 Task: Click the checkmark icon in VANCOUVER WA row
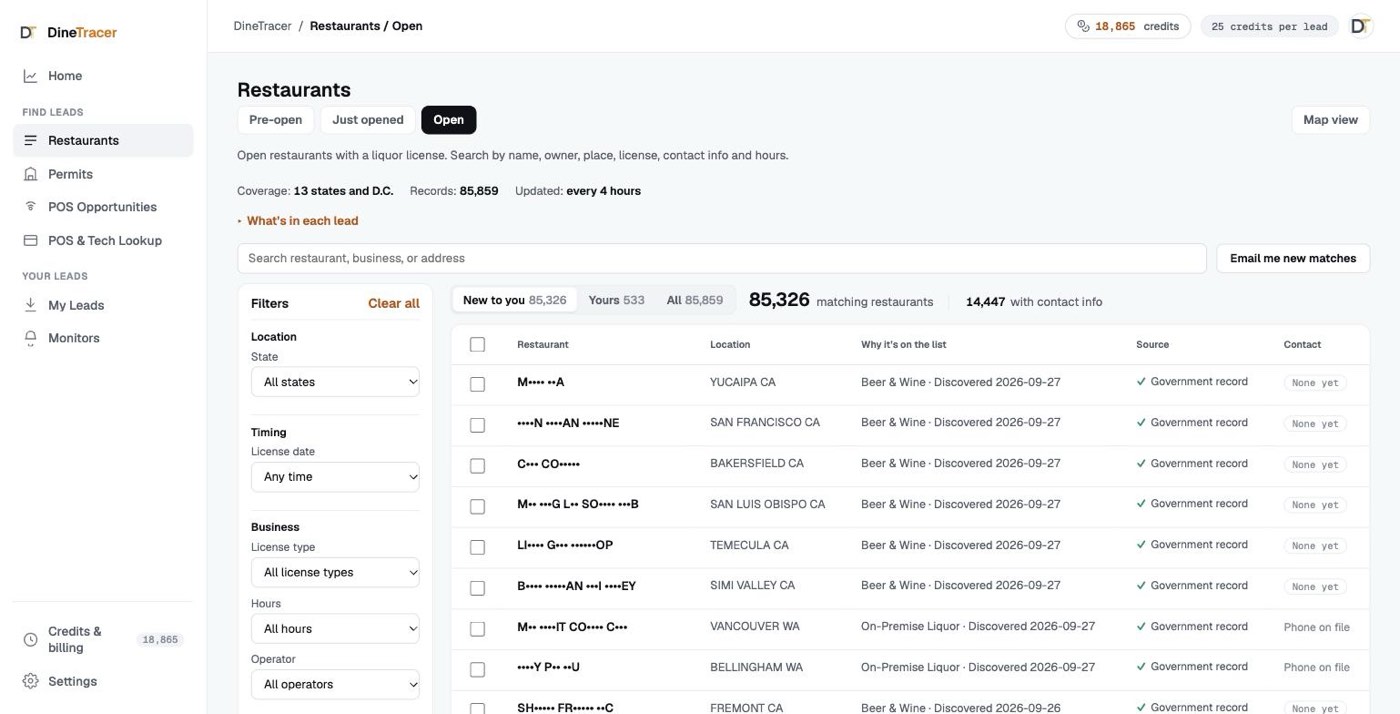(x=1141, y=627)
